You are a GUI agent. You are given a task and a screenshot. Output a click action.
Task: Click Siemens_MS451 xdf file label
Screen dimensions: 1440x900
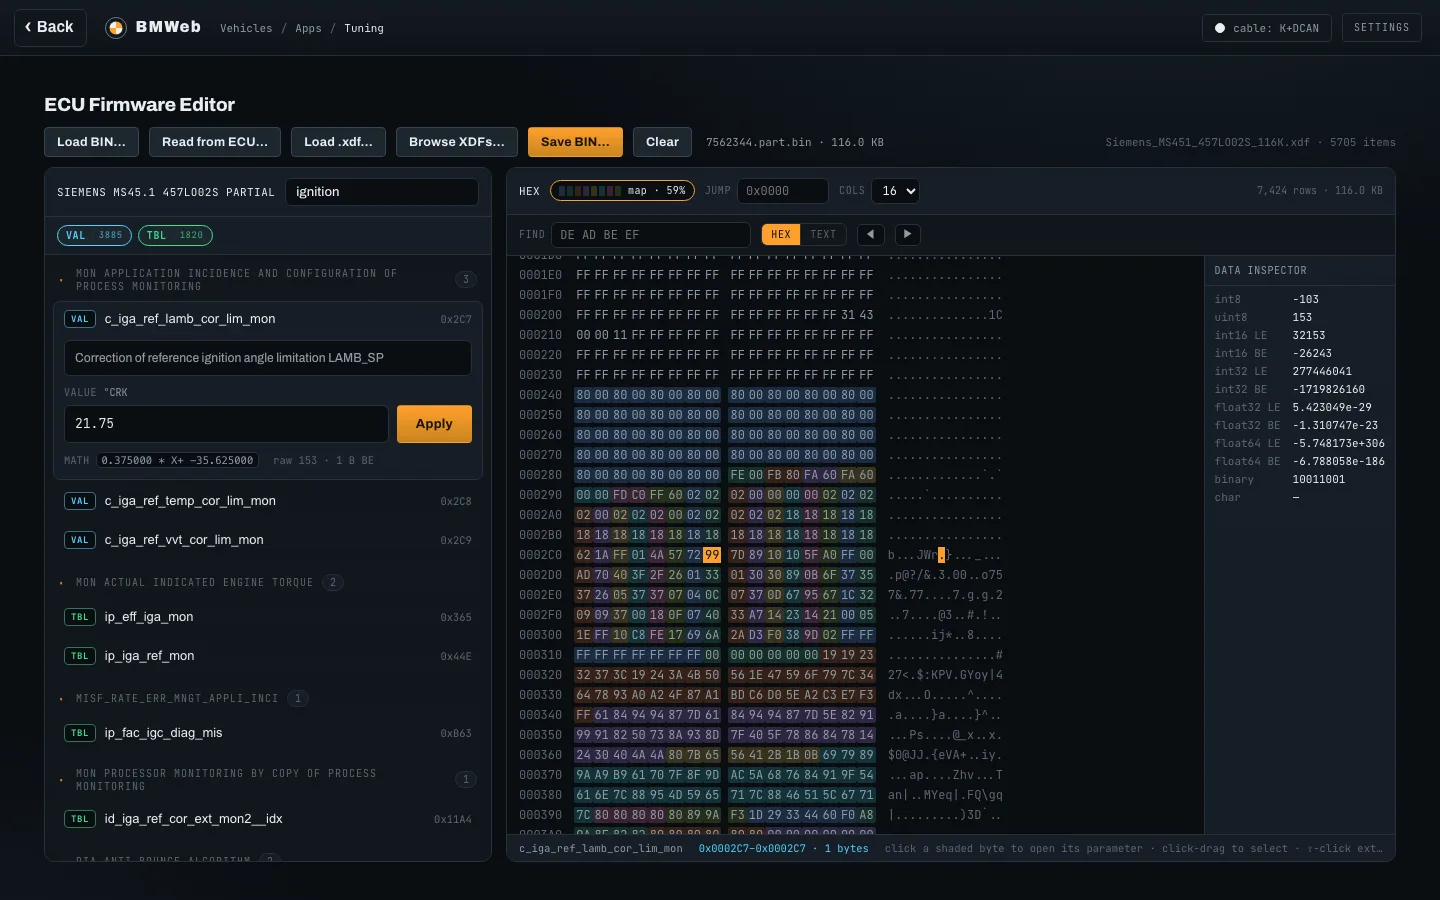click(x=1207, y=142)
